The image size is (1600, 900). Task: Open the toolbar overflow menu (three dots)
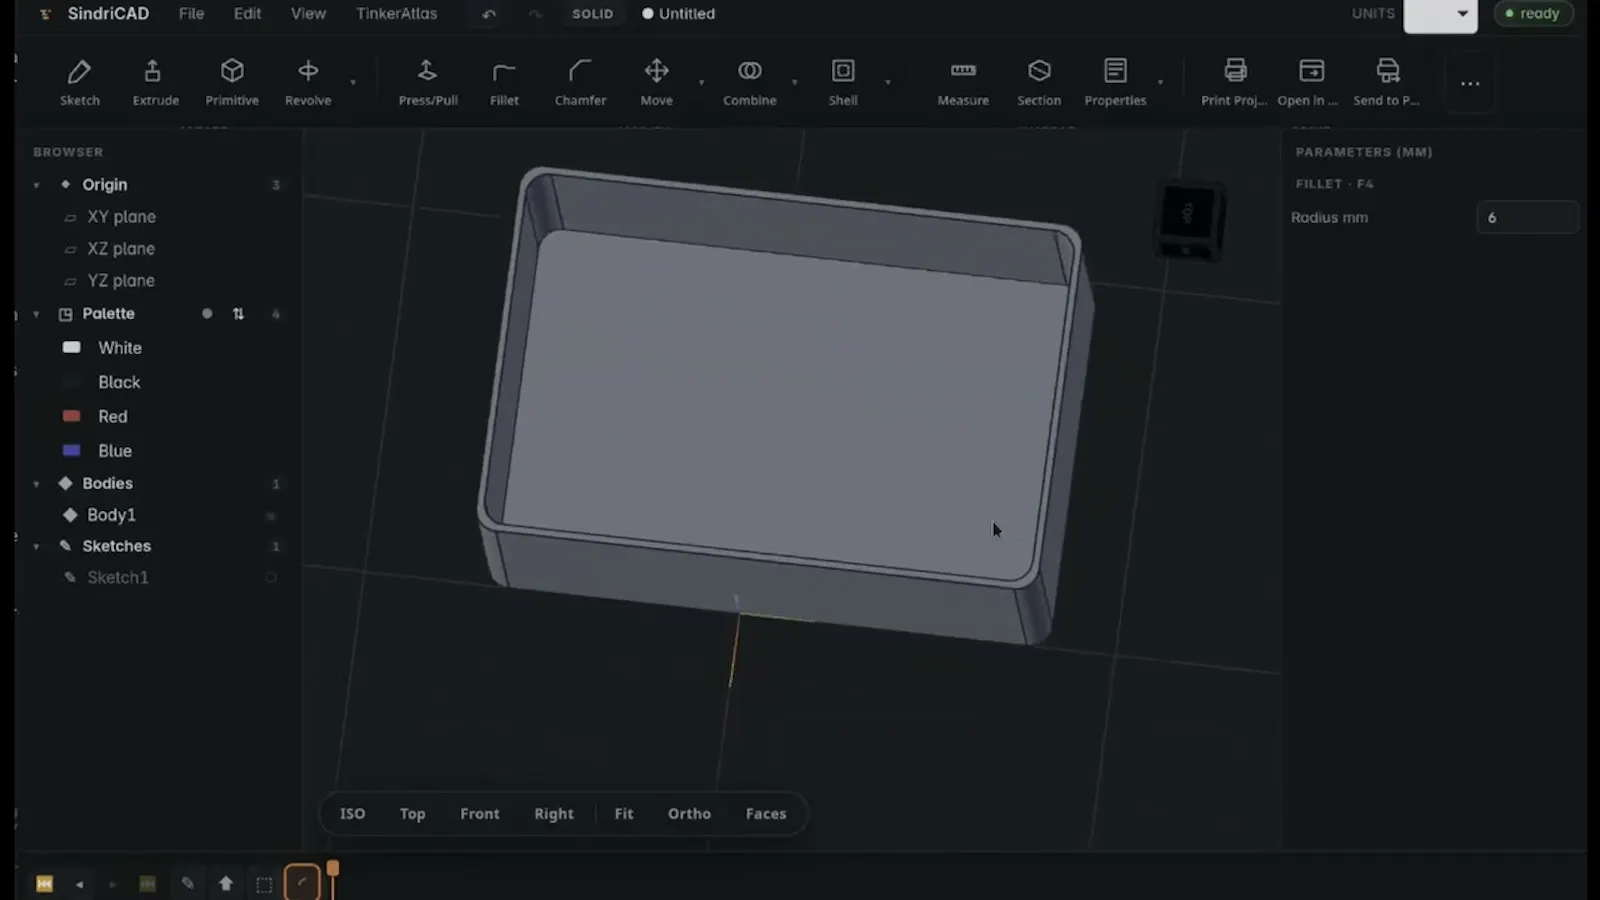(x=1470, y=83)
